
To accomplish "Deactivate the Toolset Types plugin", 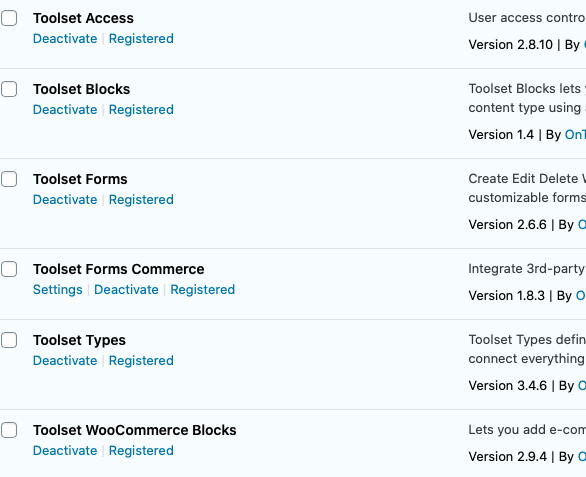I will [x=65, y=361].
